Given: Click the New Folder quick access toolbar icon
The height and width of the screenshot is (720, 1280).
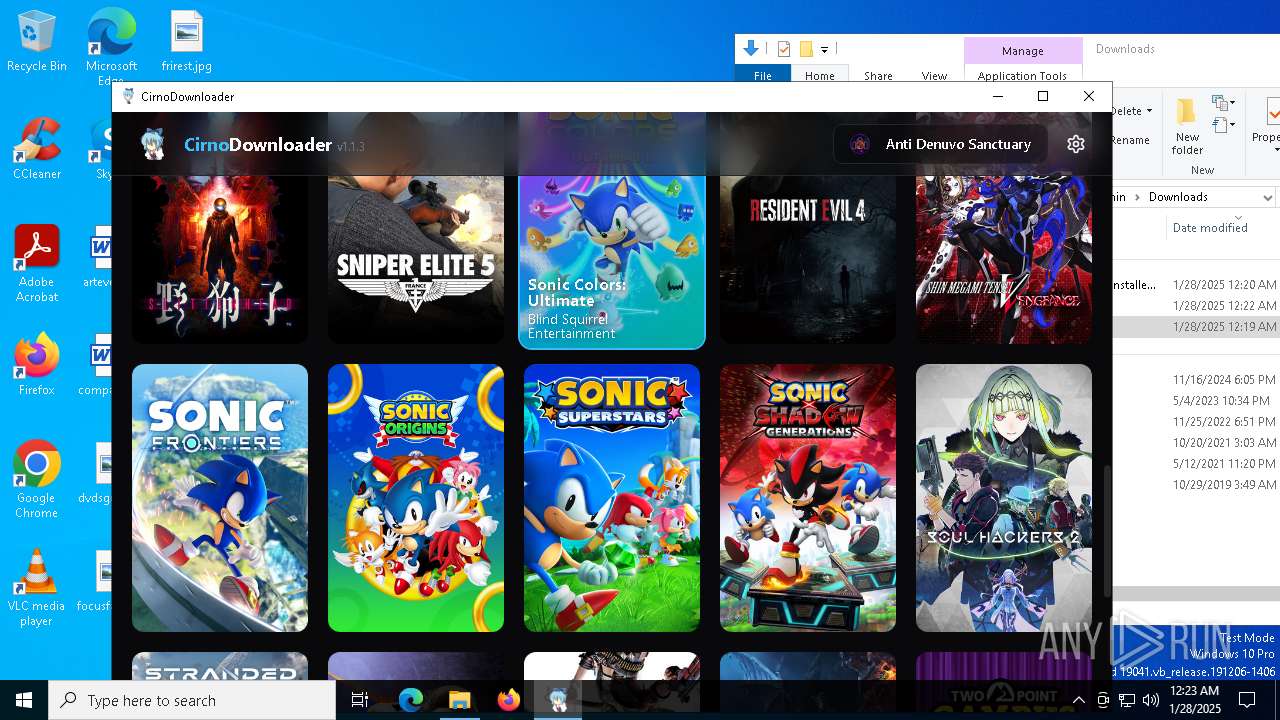Looking at the screenshot, I should 806,49.
